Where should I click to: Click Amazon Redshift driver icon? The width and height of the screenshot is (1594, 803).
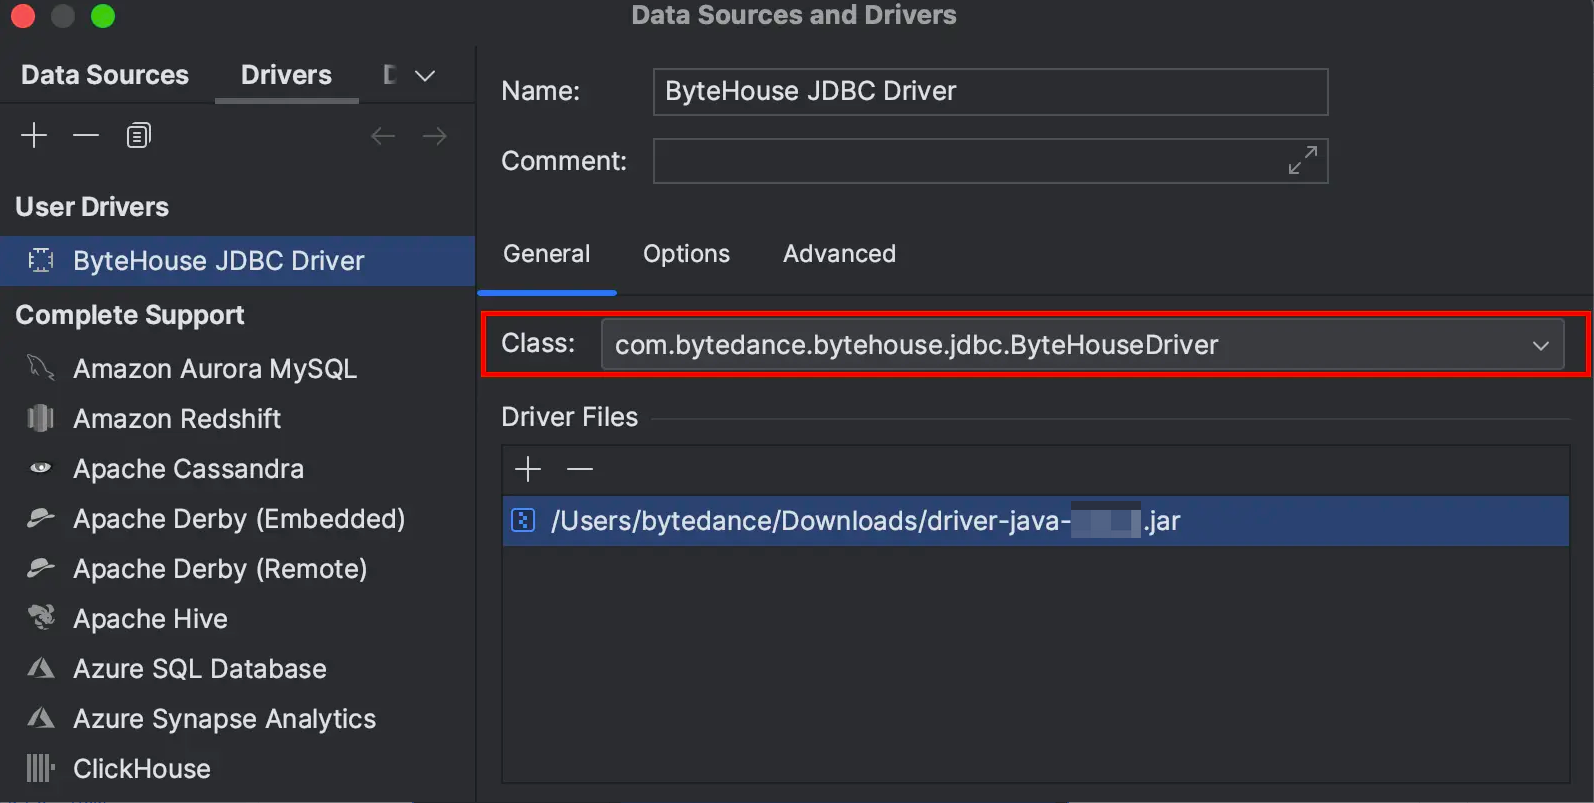tap(41, 418)
